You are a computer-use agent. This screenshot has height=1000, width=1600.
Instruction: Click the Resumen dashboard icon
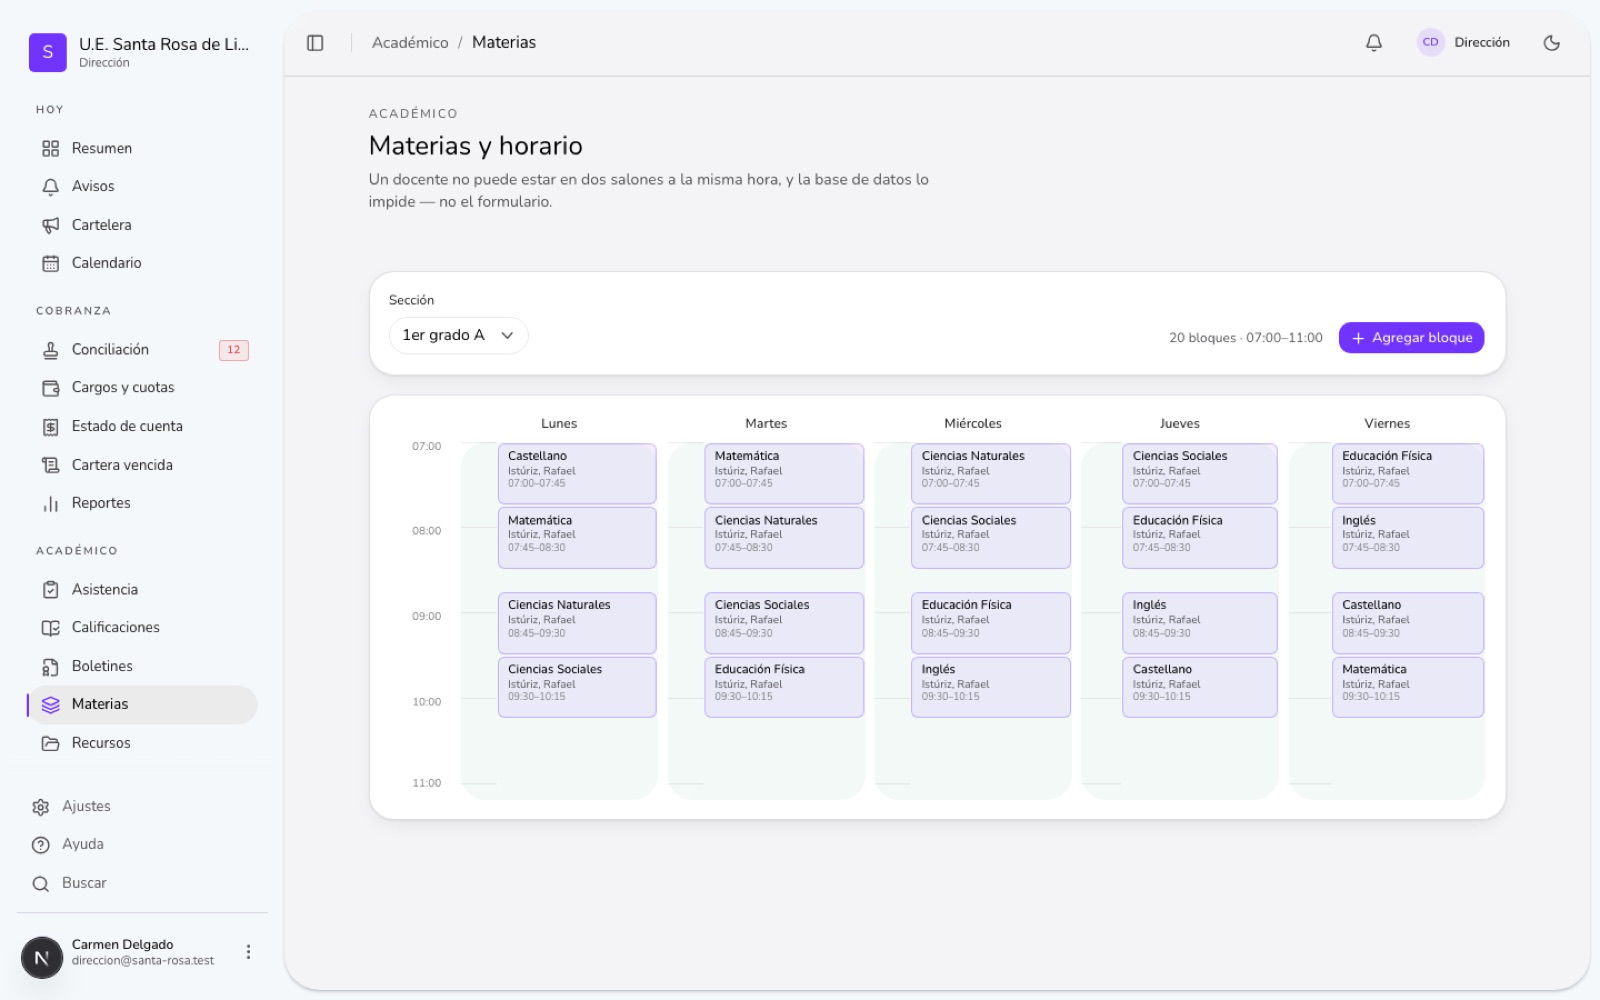(x=51, y=149)
